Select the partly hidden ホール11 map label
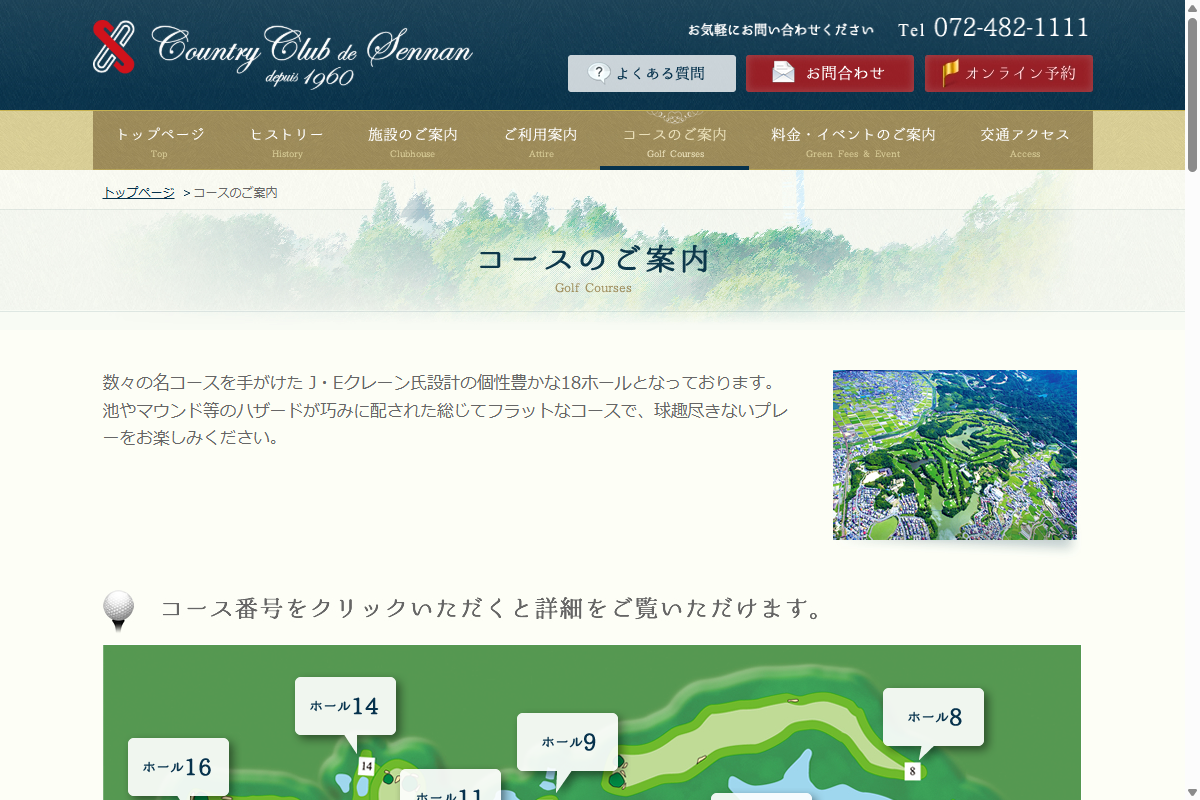 point(450,785)
